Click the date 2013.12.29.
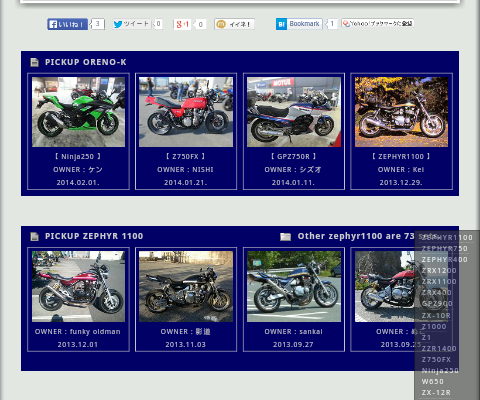Screen dimensions: 480x400 pyautogui.click(x=401, y=182)
